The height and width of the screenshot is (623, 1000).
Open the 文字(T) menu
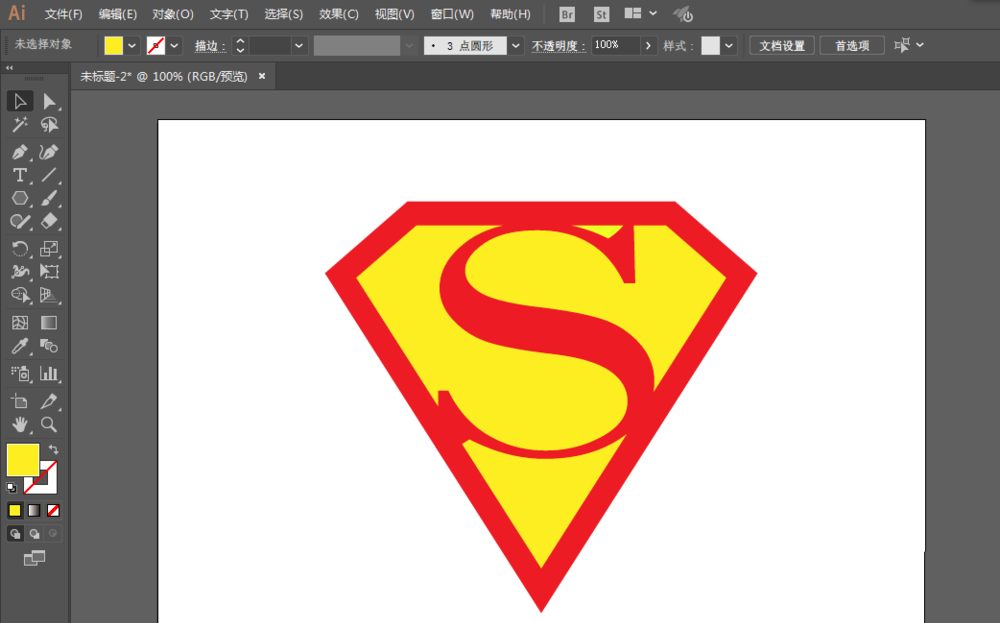(x=229, y=14)
